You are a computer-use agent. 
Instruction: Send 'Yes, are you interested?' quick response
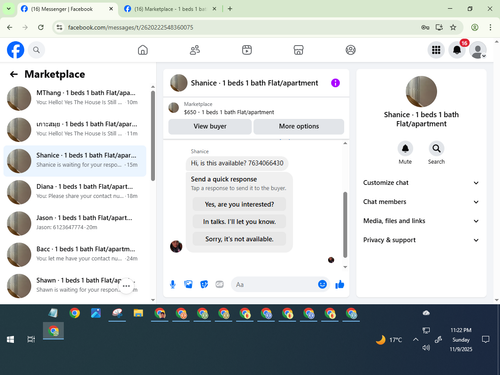(239, 204)
